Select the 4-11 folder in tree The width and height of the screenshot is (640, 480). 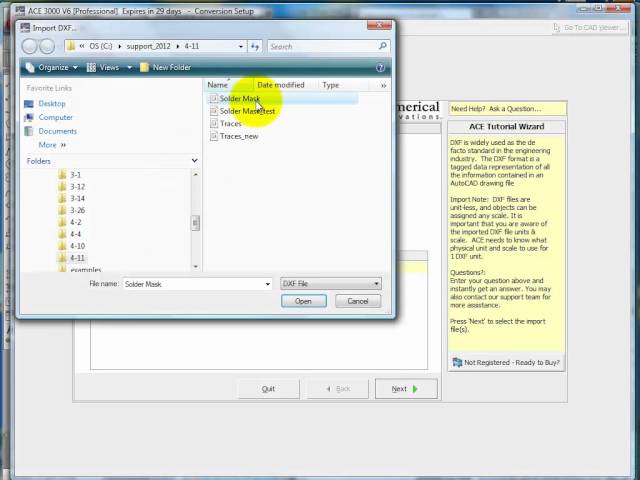pos(77,258)
